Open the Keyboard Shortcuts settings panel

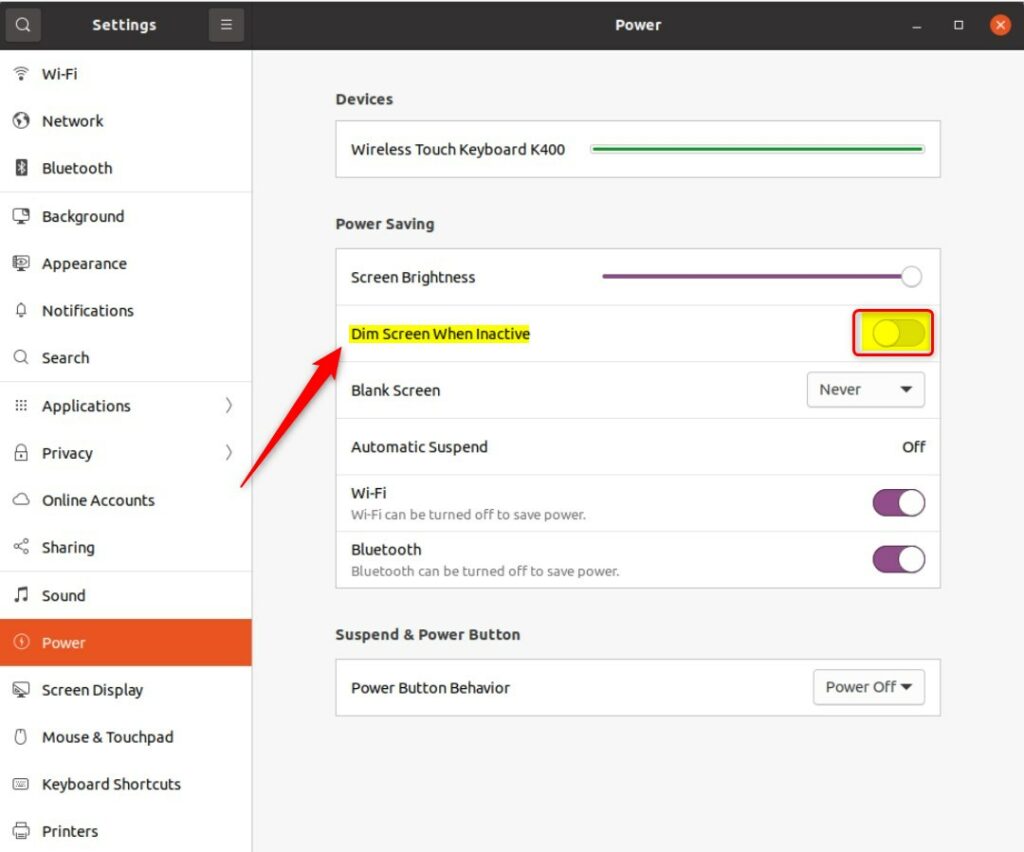click(x=111, y=784)
